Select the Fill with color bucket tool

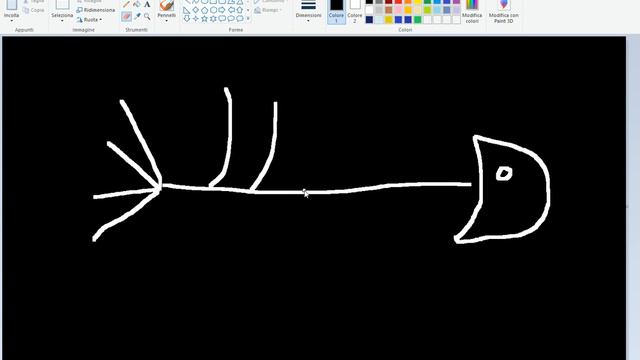coord(137,4)
